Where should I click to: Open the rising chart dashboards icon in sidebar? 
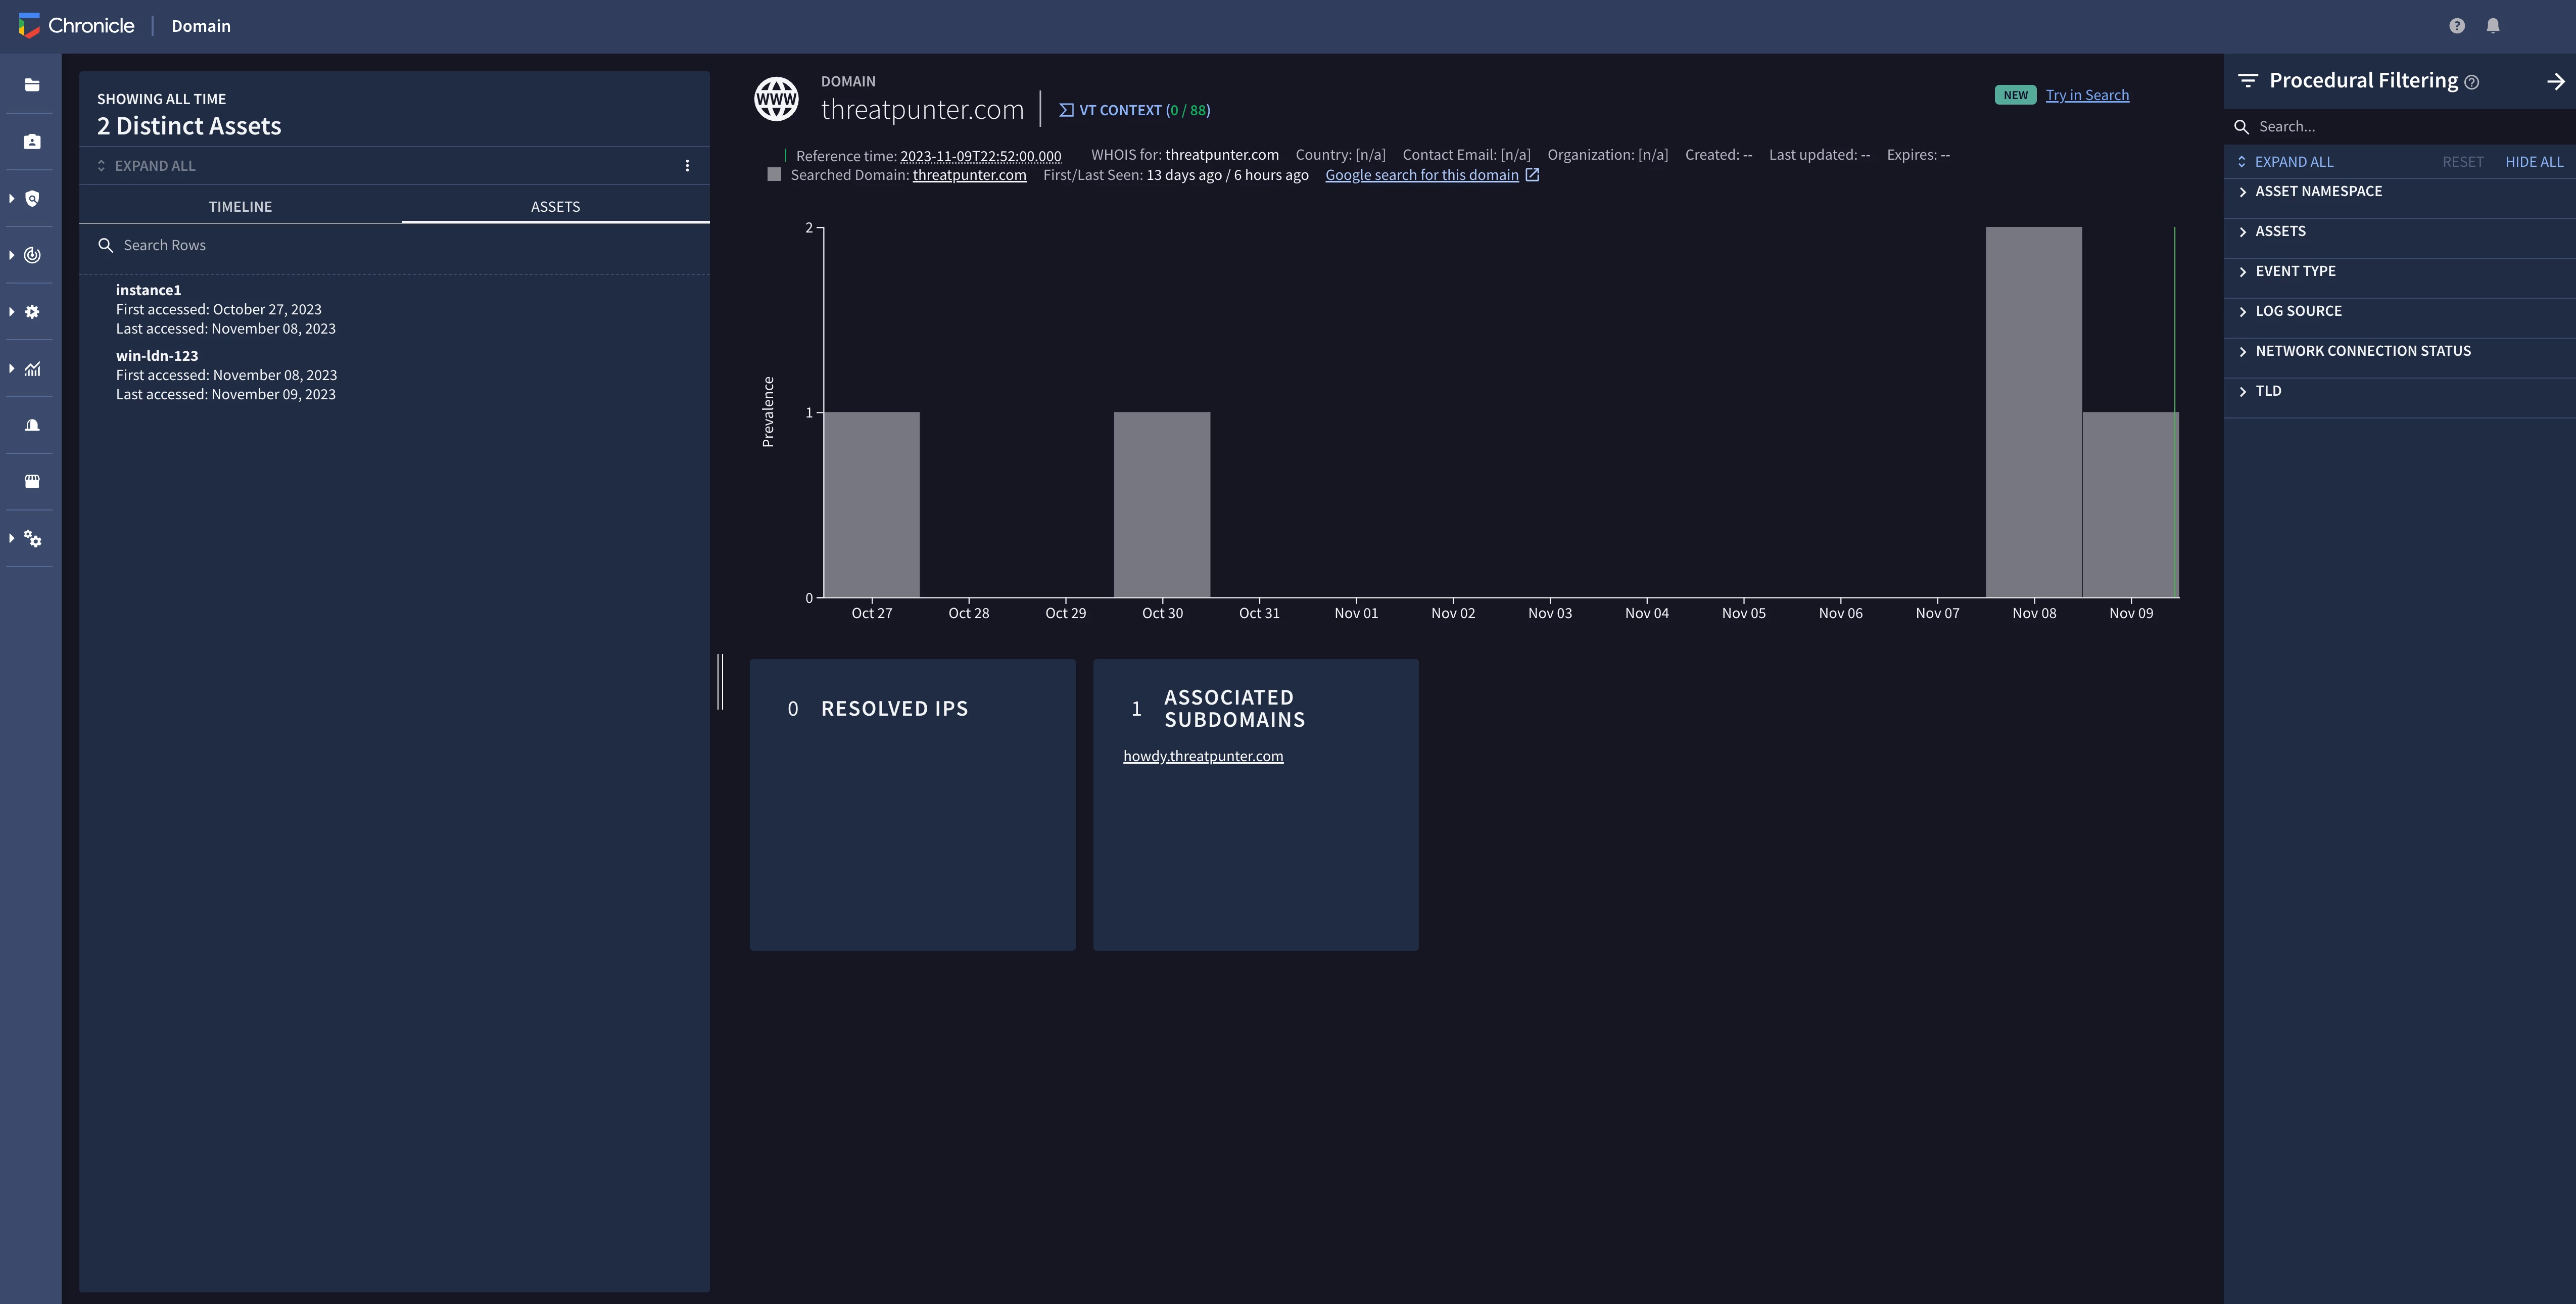[x=32, y=369]
